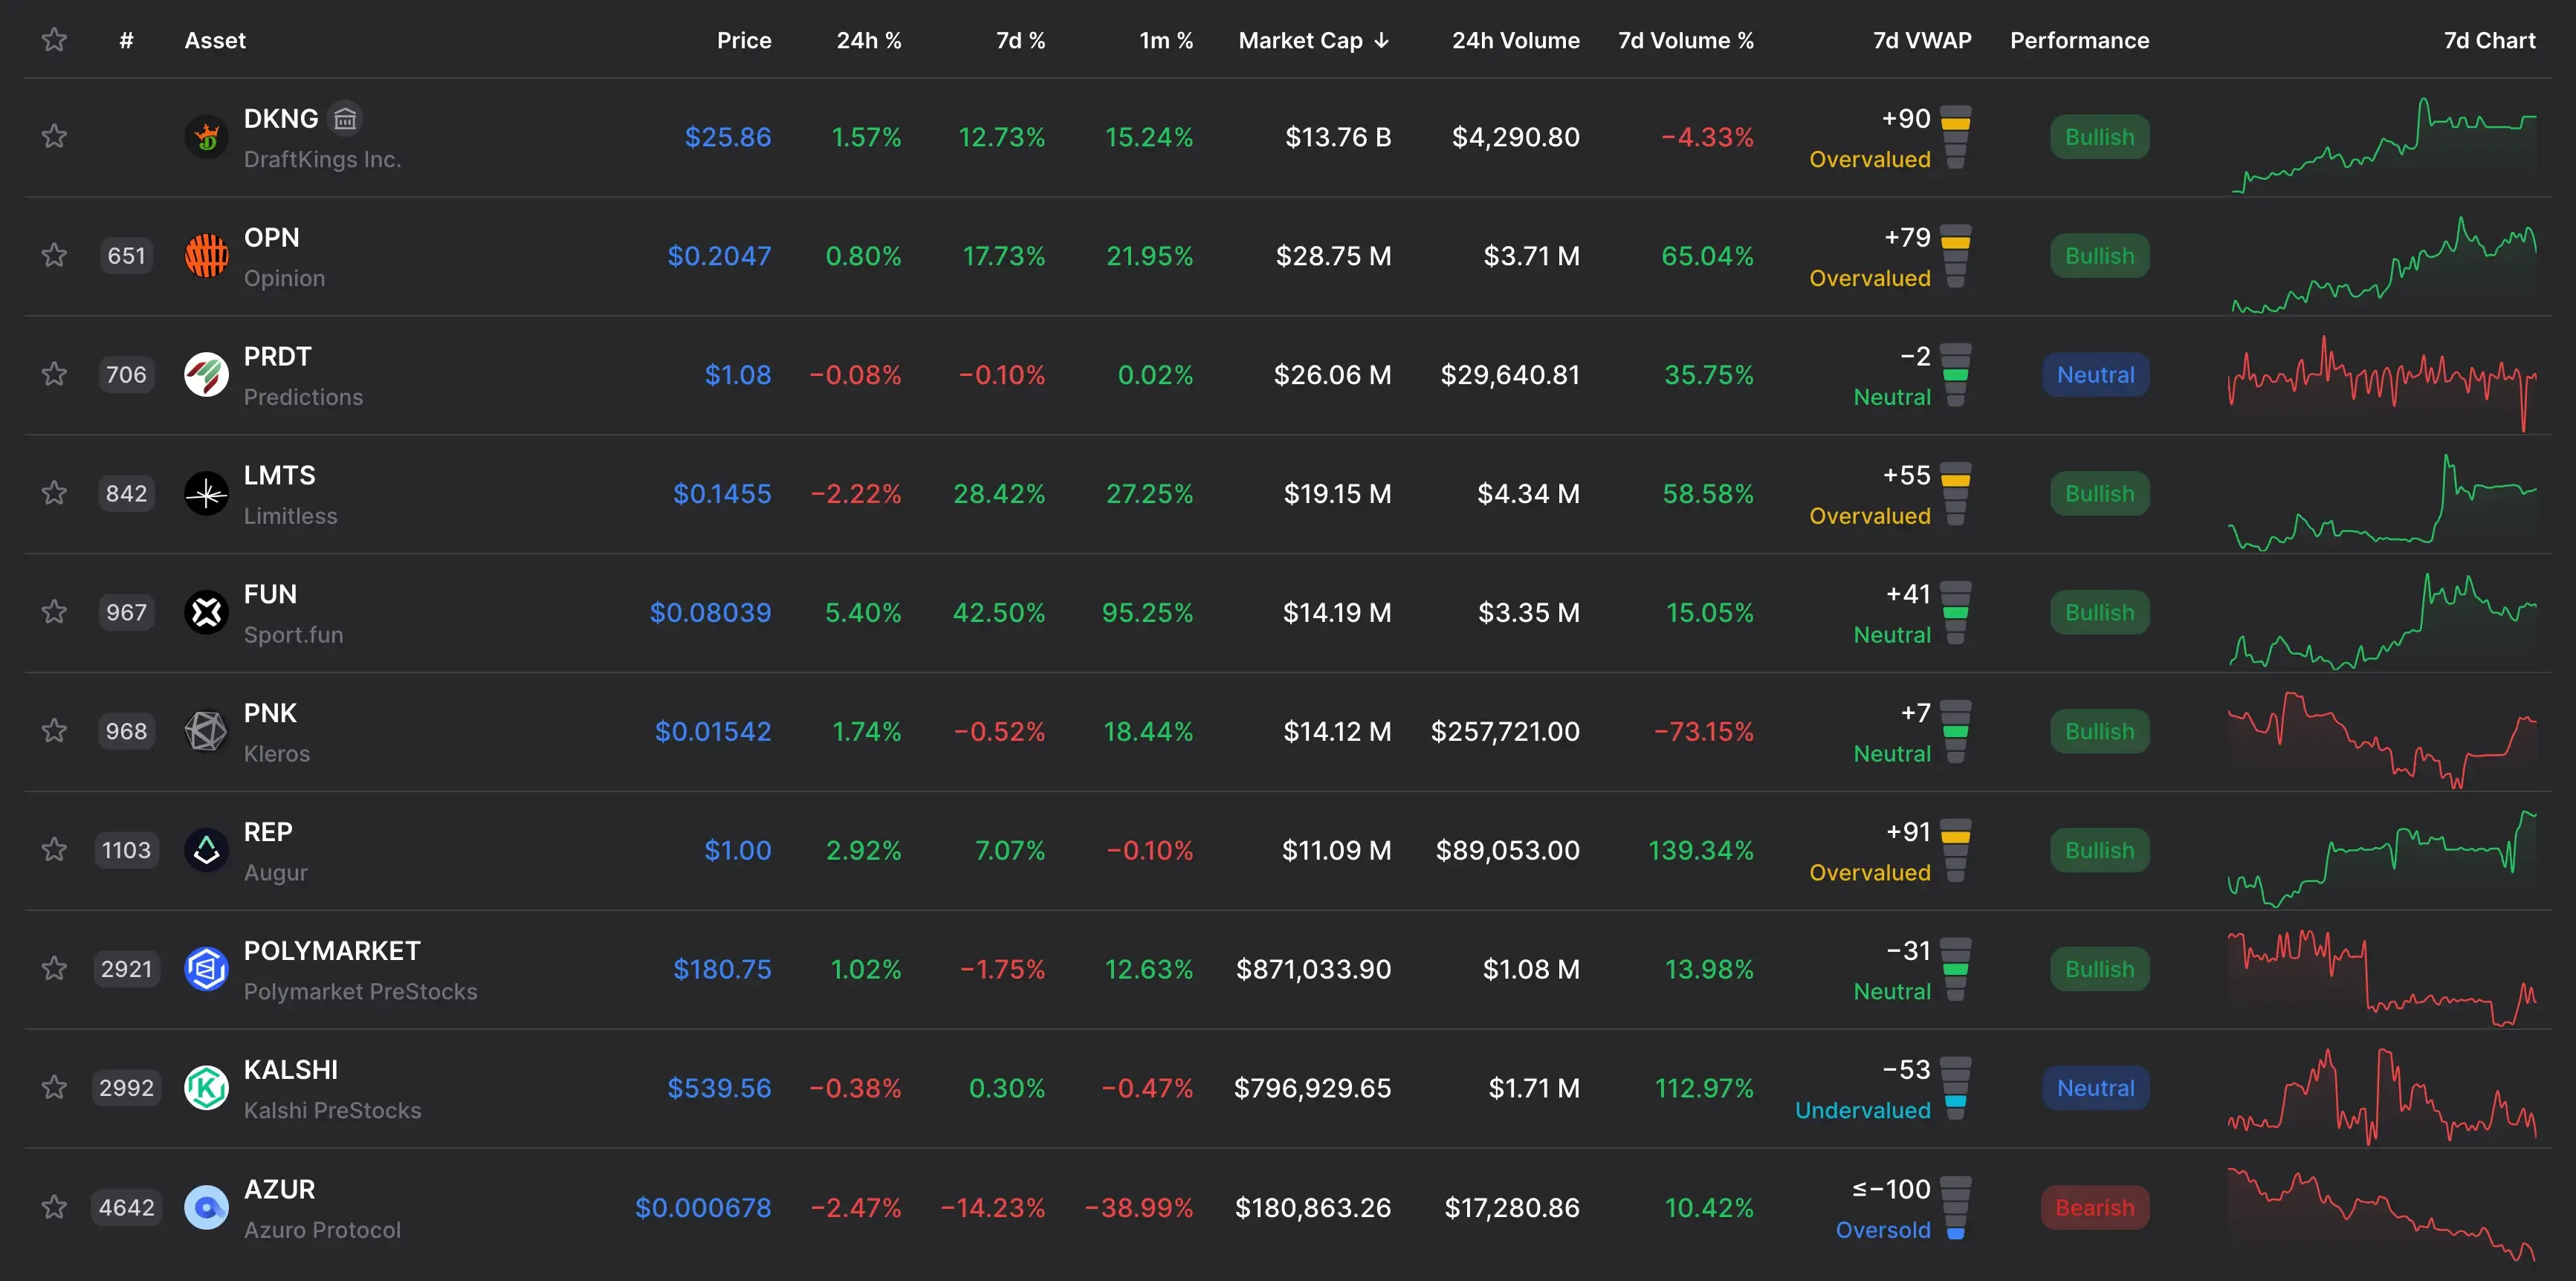
Task: Click the PRDT VWAP gauge indicator
Action: point(1955,375)
